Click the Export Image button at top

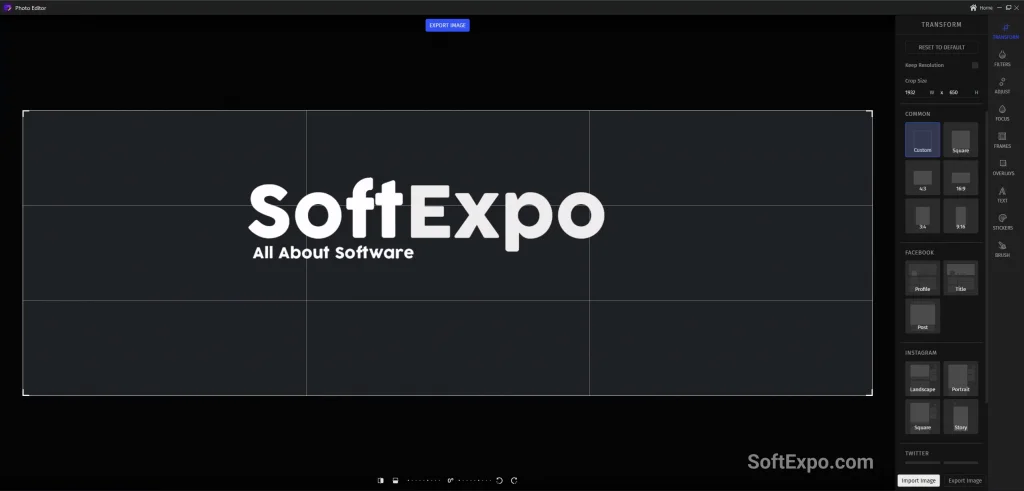447,25
